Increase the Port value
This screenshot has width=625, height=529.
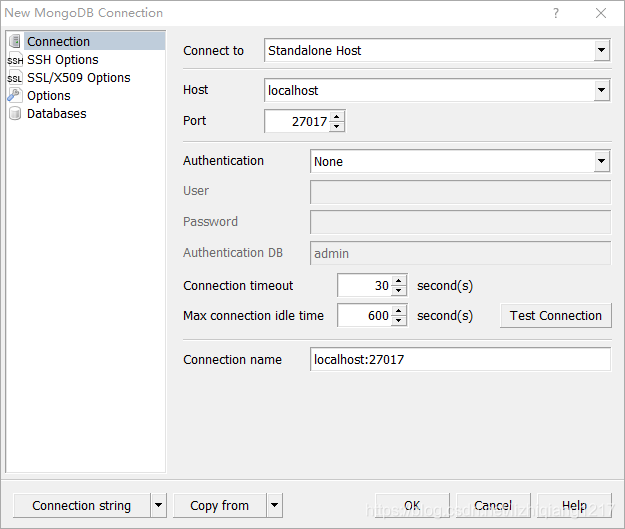[x=337, y=116]
